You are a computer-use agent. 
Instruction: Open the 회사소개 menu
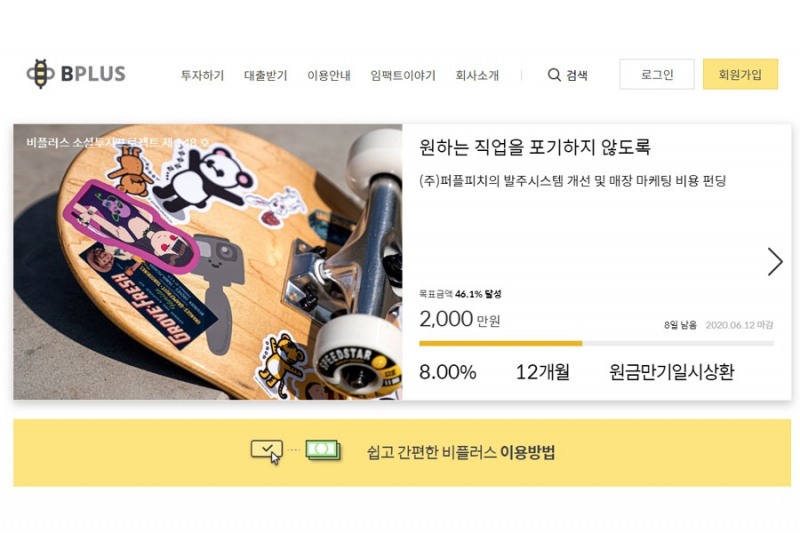point(477,75)
